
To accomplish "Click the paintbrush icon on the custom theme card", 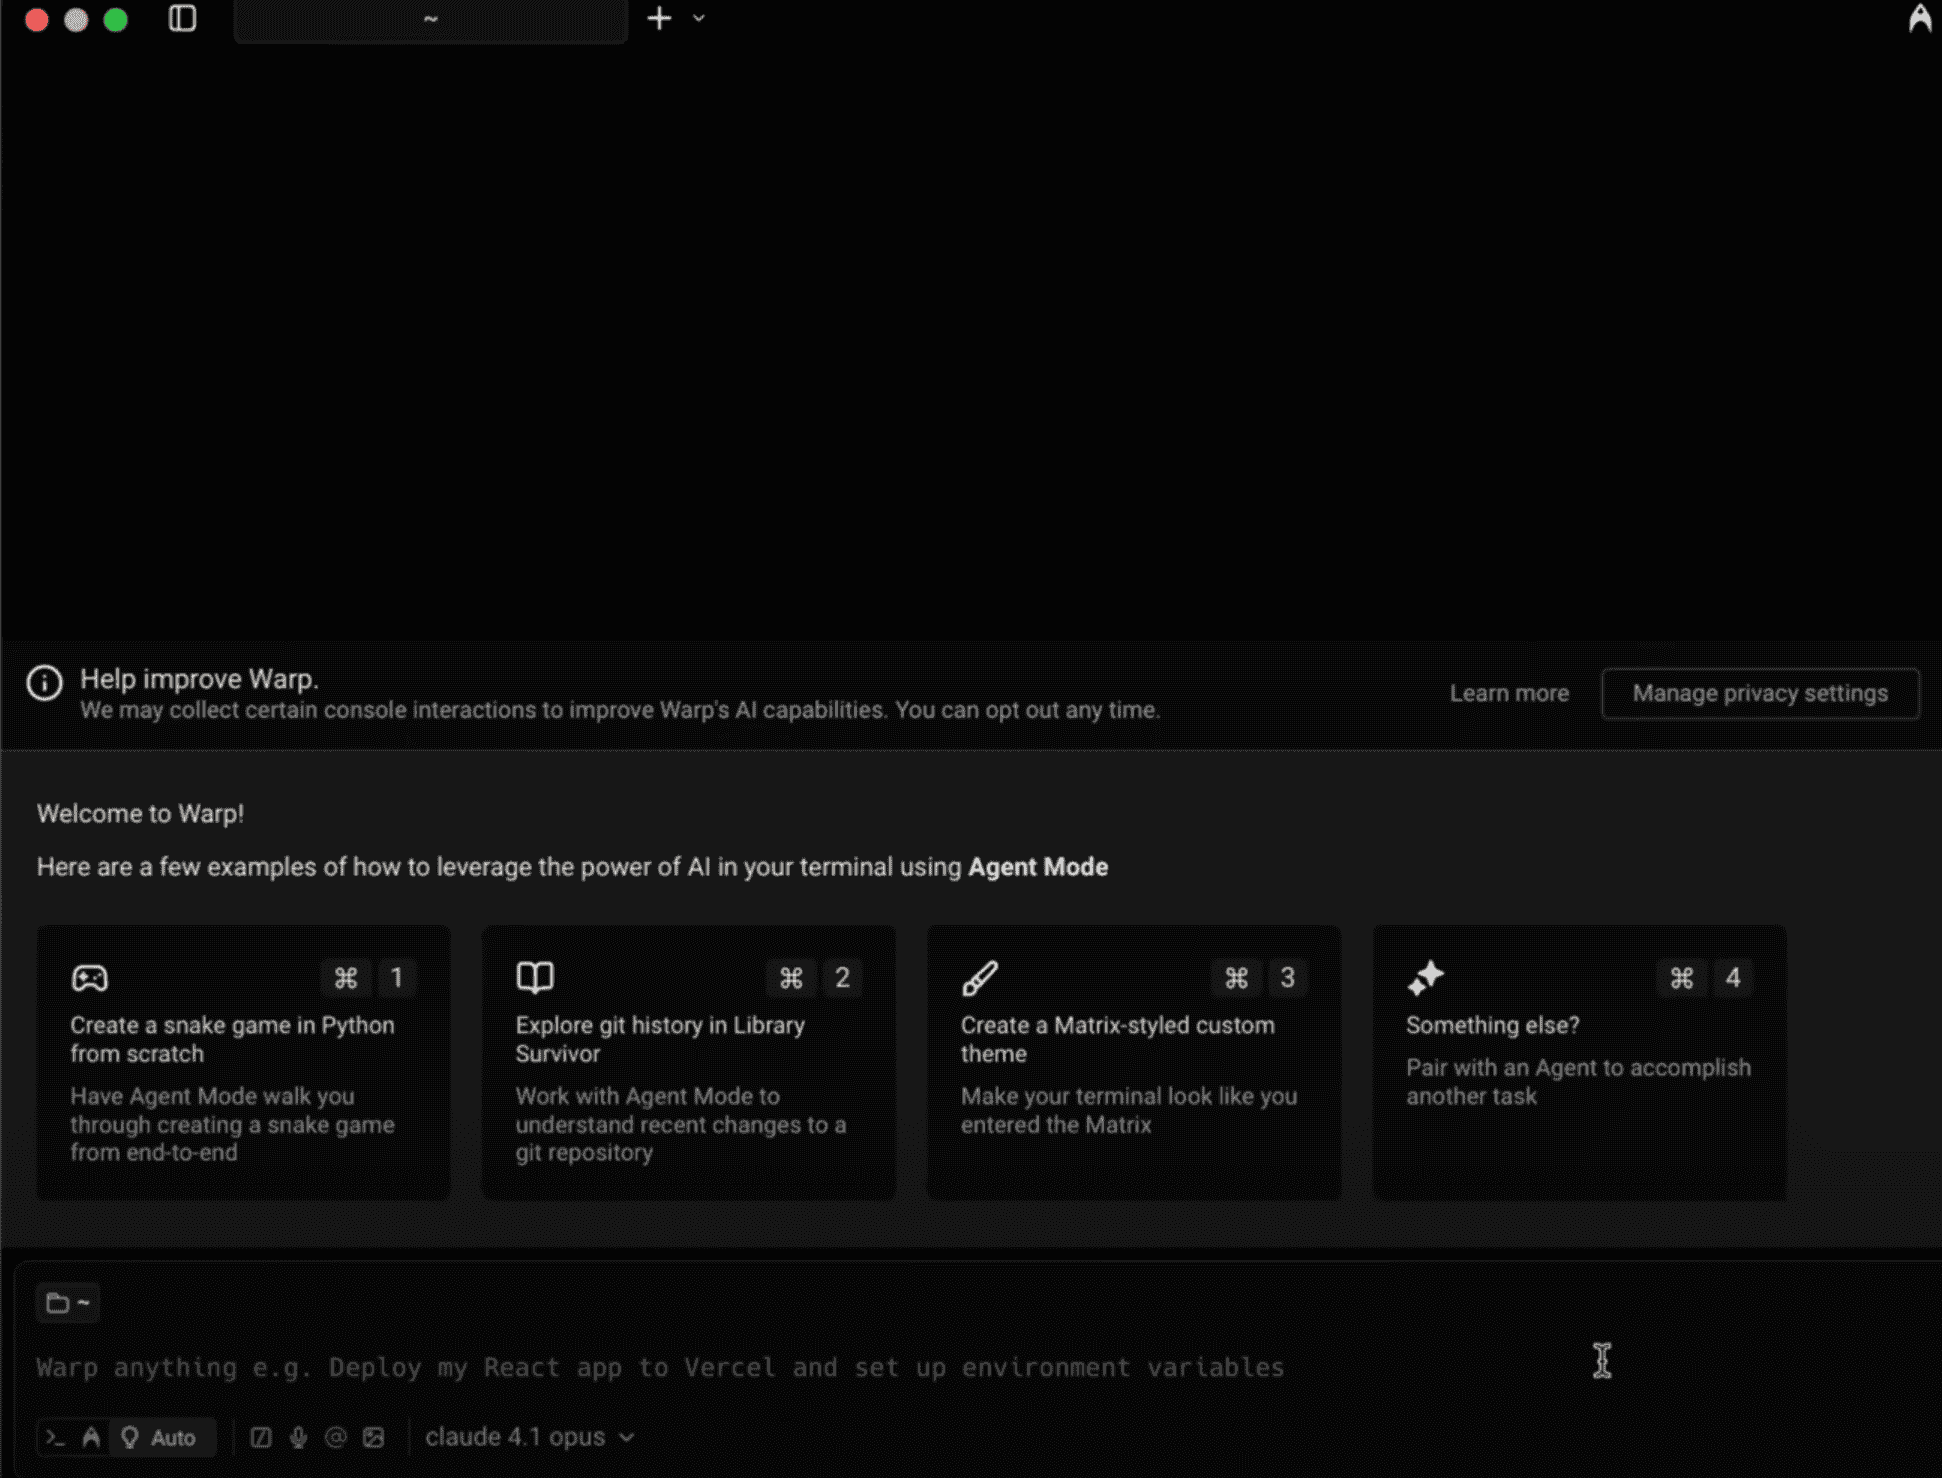I will [980, 977].
